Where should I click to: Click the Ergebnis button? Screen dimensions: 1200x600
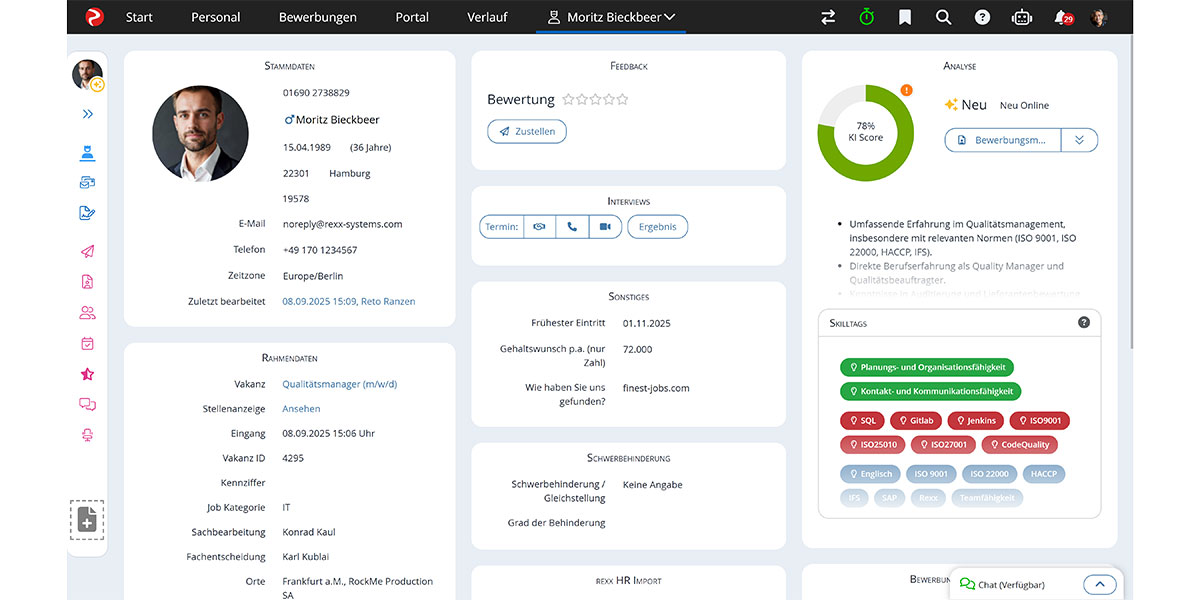pyautogui.click(x=657, y=226)
